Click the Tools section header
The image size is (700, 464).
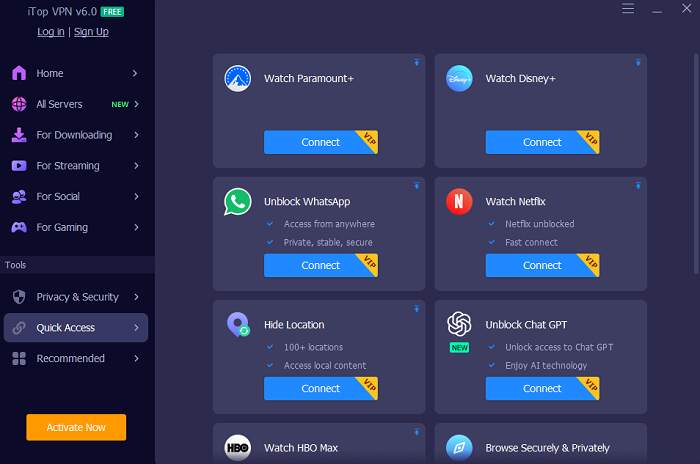click(x=78, y=265)
